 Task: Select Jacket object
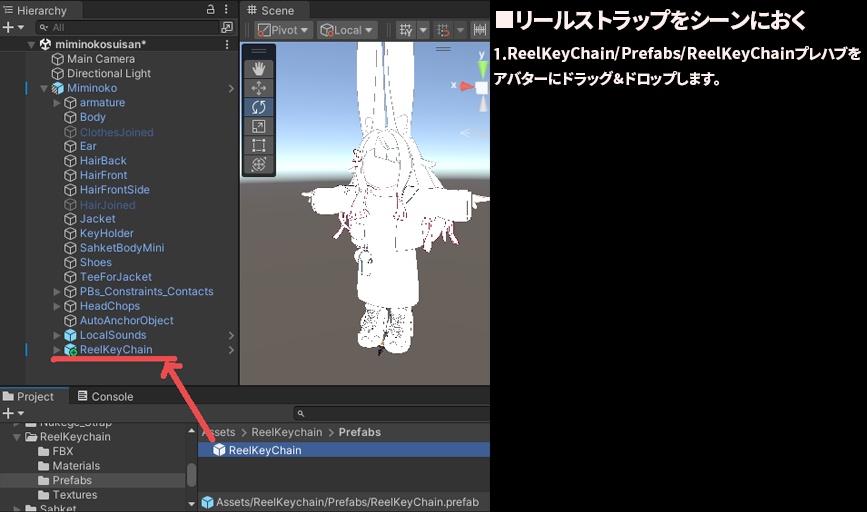click(x=97, y=218)
